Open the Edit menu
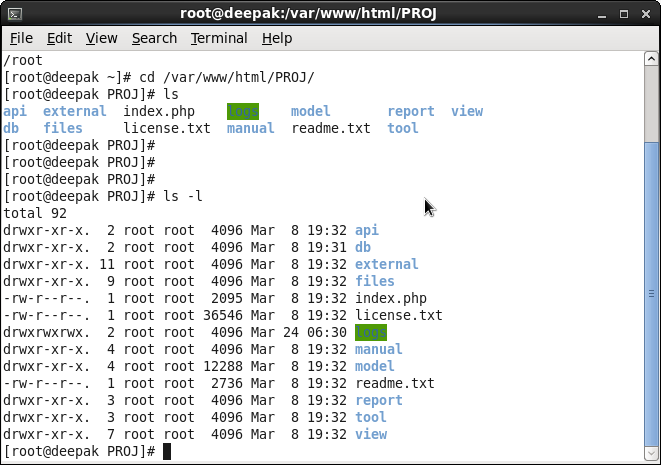The height and width of the screenshot is (465, 661). click(59, 38)
